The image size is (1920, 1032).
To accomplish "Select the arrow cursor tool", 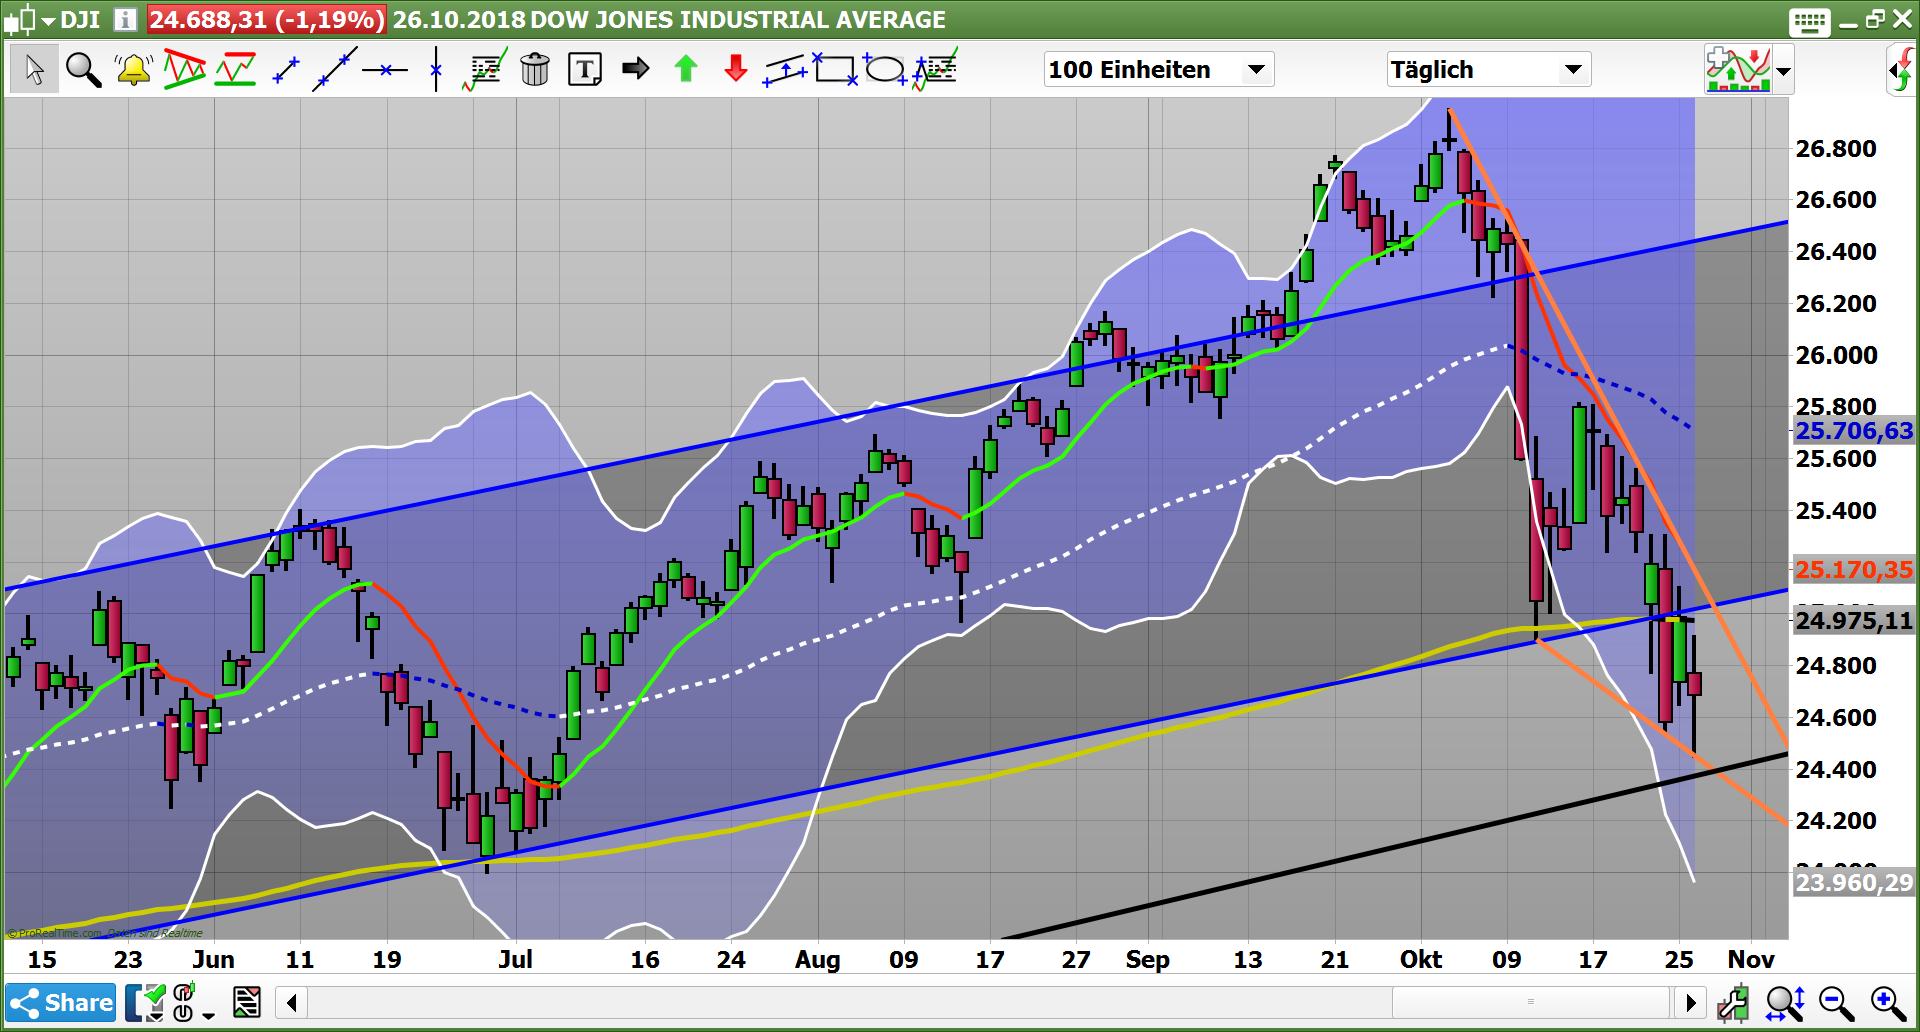I will click(x=34, y=69).
